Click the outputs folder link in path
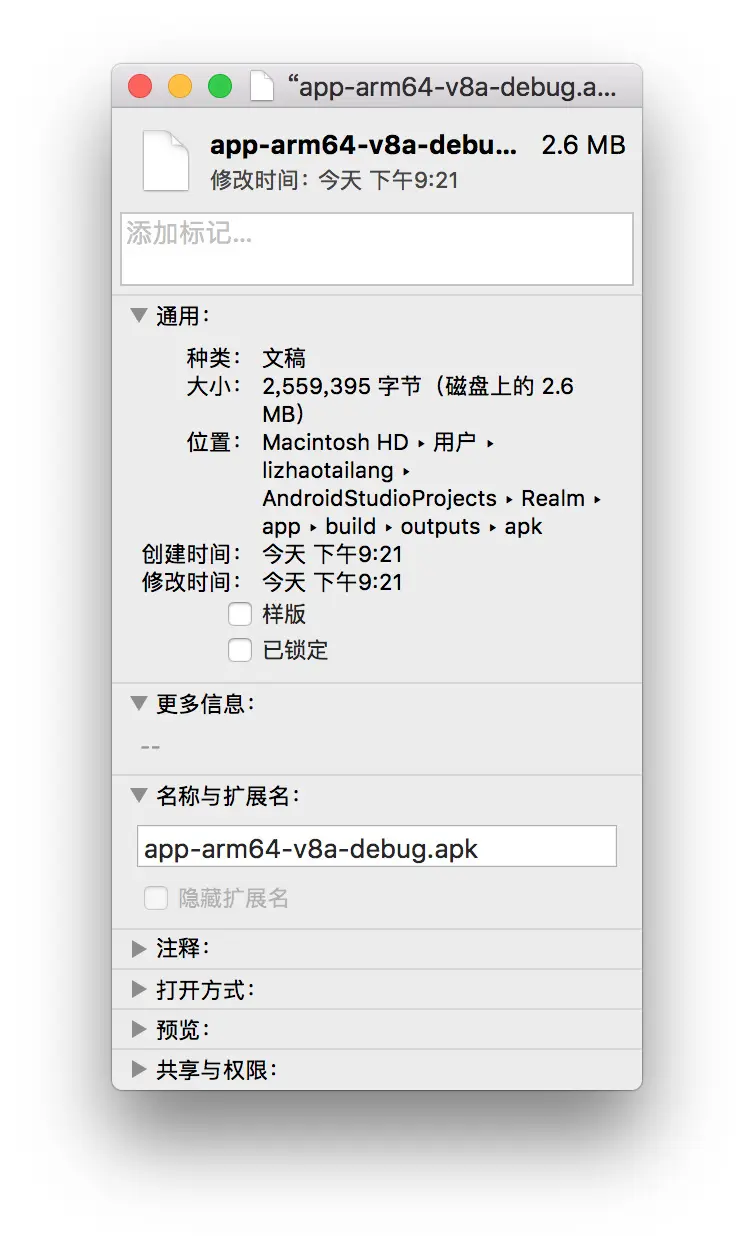This screenshot has width=754, height=1250. point(441,526)
